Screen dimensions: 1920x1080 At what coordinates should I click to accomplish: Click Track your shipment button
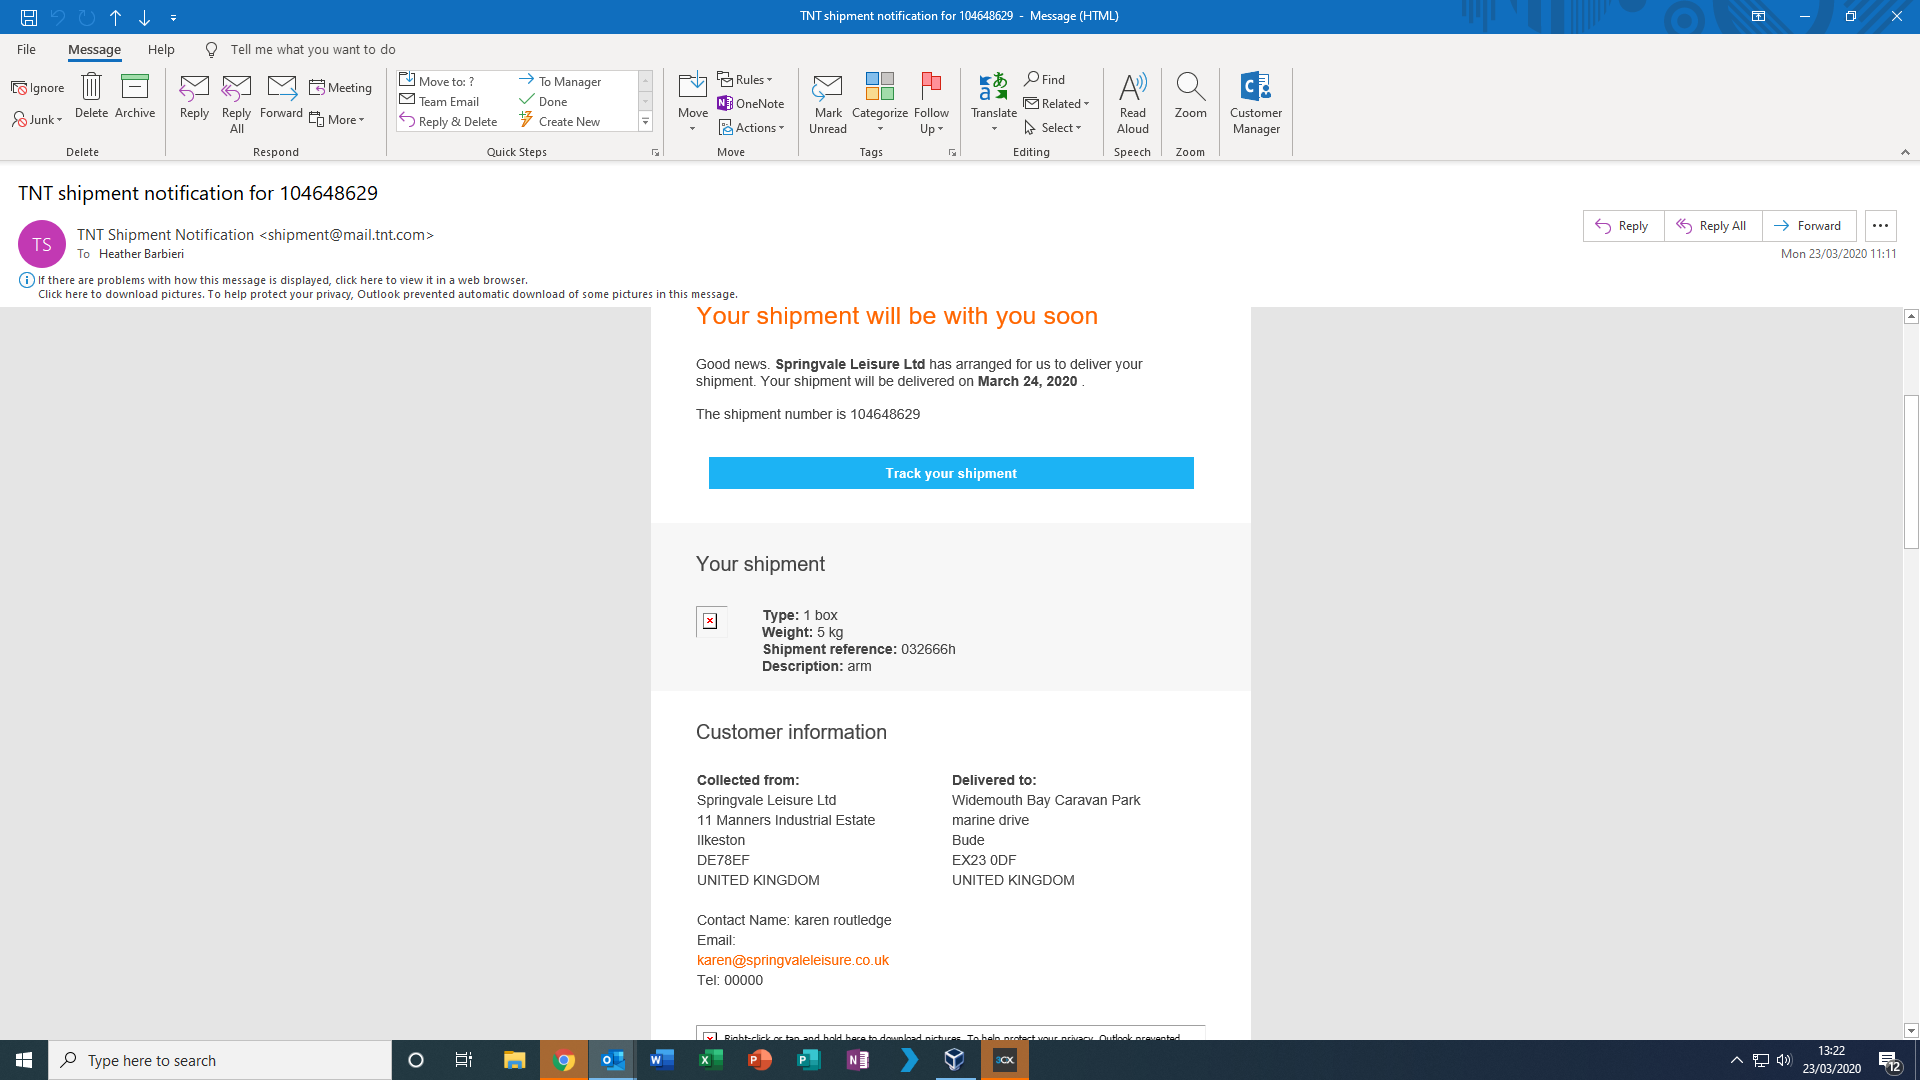pyautogui.click(x=950, y=473)
